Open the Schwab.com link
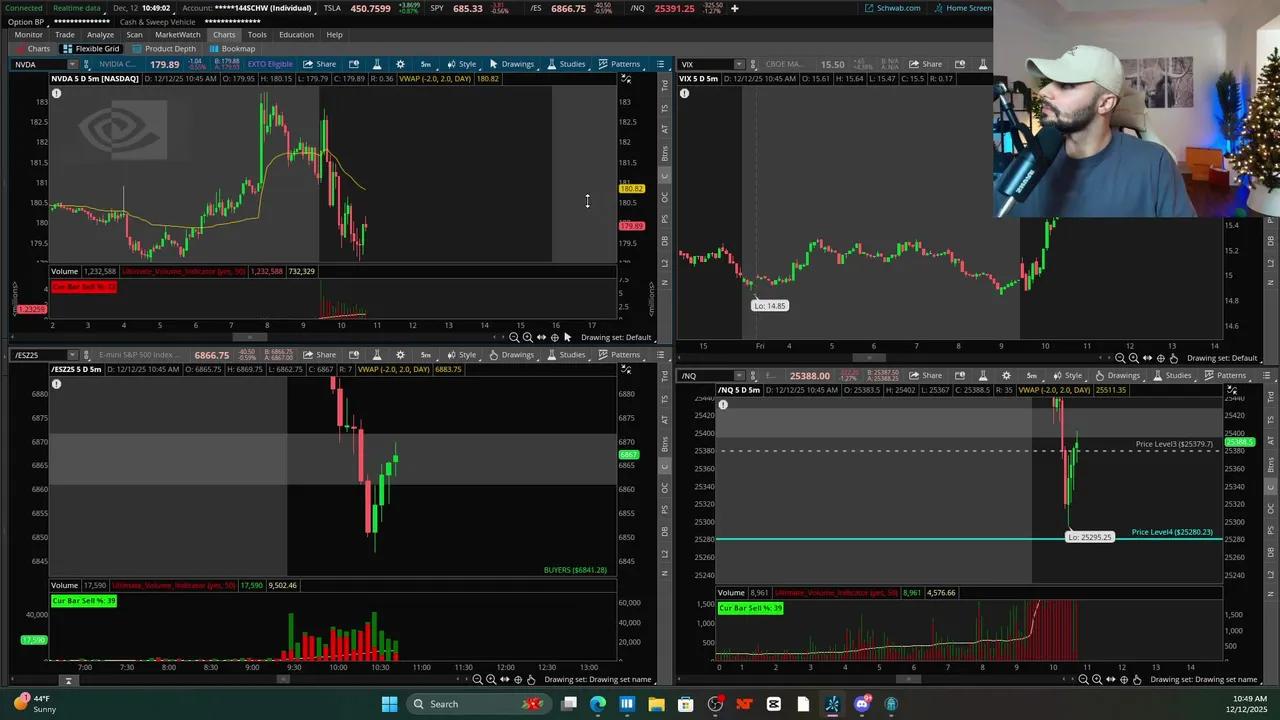 892,8
